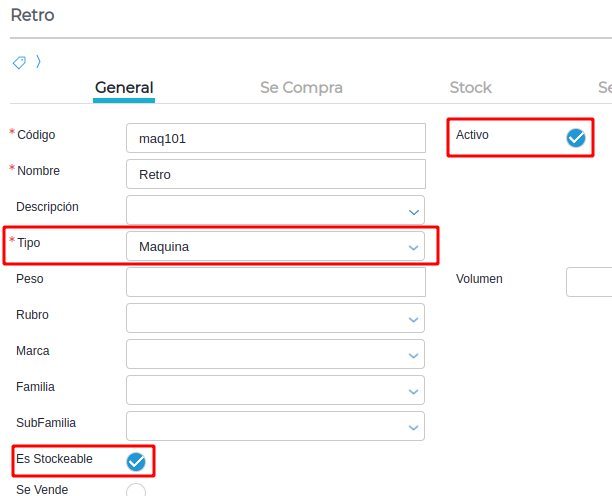Open the Stock tab
The image size is (612, 496).
[x=470, y=88]
